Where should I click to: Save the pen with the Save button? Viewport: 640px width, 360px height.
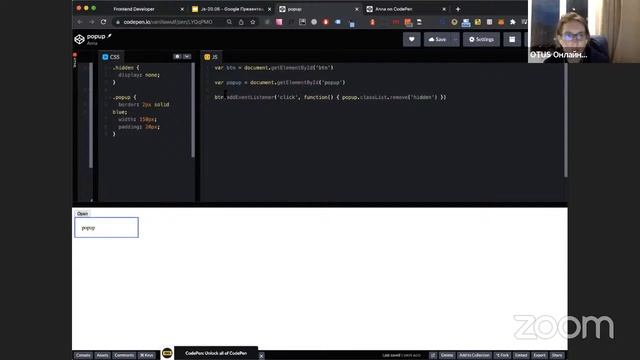(x=437, y=40)
